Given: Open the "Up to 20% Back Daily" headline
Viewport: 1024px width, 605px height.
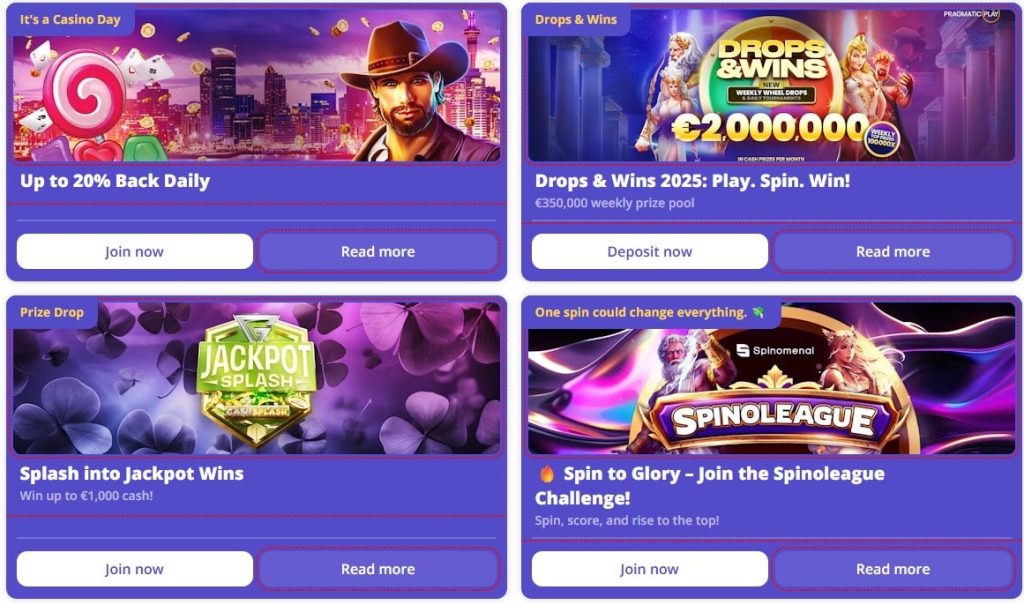Looking at the screenshot, I should coord(113,180).
